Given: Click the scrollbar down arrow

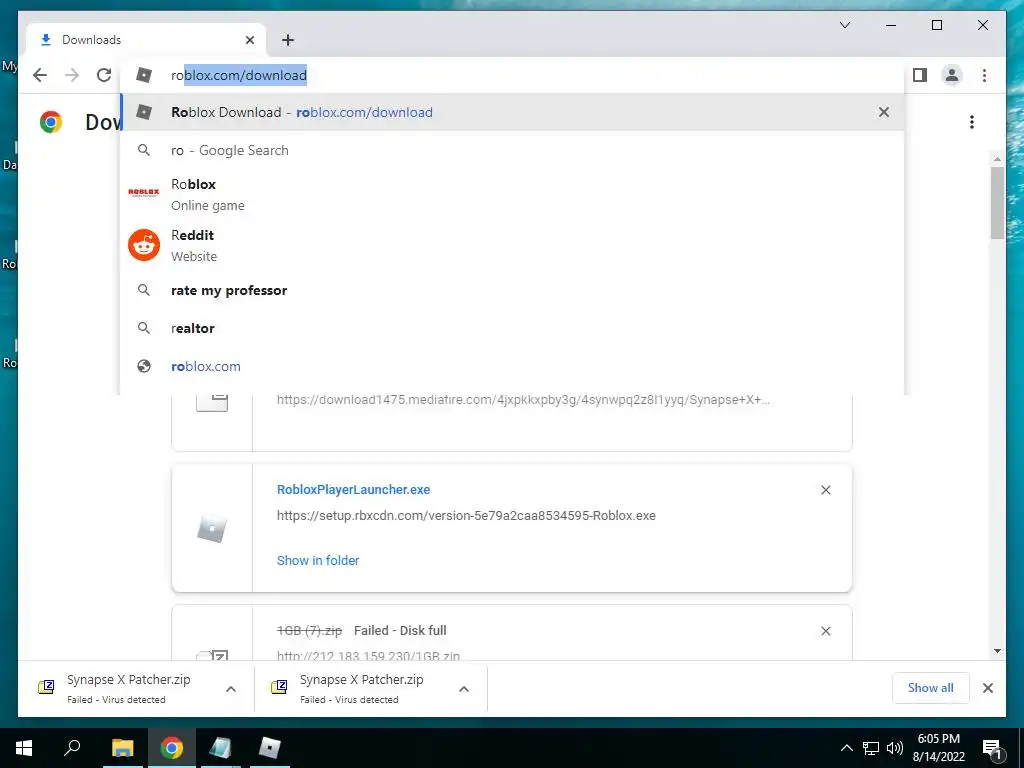Looking at the screenshot, I should (997, 651).
